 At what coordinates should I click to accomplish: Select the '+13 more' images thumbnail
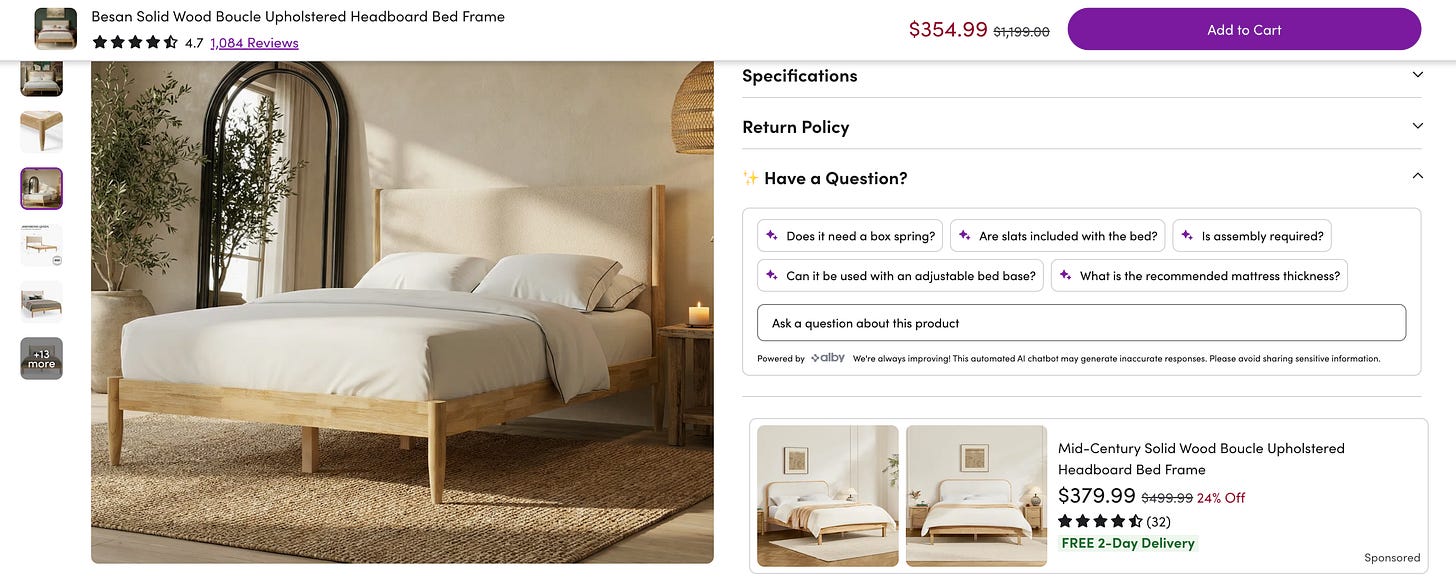click(x=42, y=358)
